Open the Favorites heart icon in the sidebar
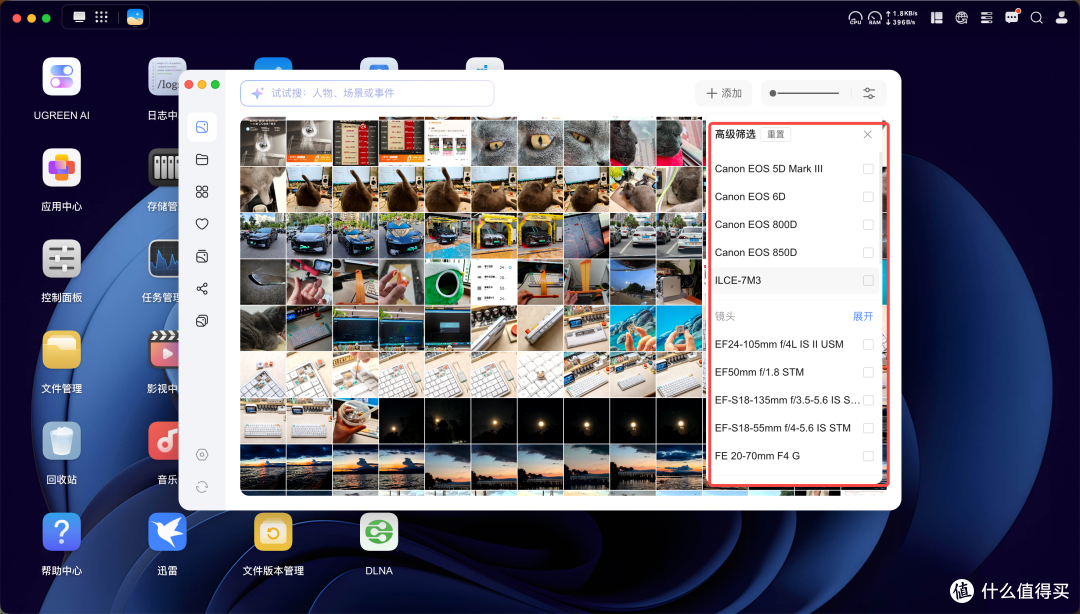 pos(202,224)
